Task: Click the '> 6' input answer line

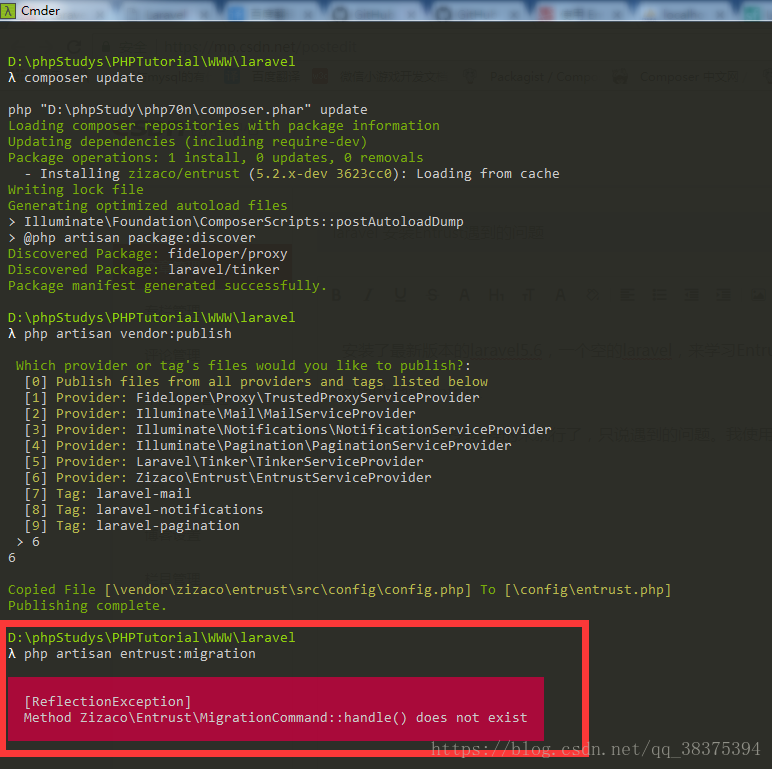Action: (x=28, y=542)
